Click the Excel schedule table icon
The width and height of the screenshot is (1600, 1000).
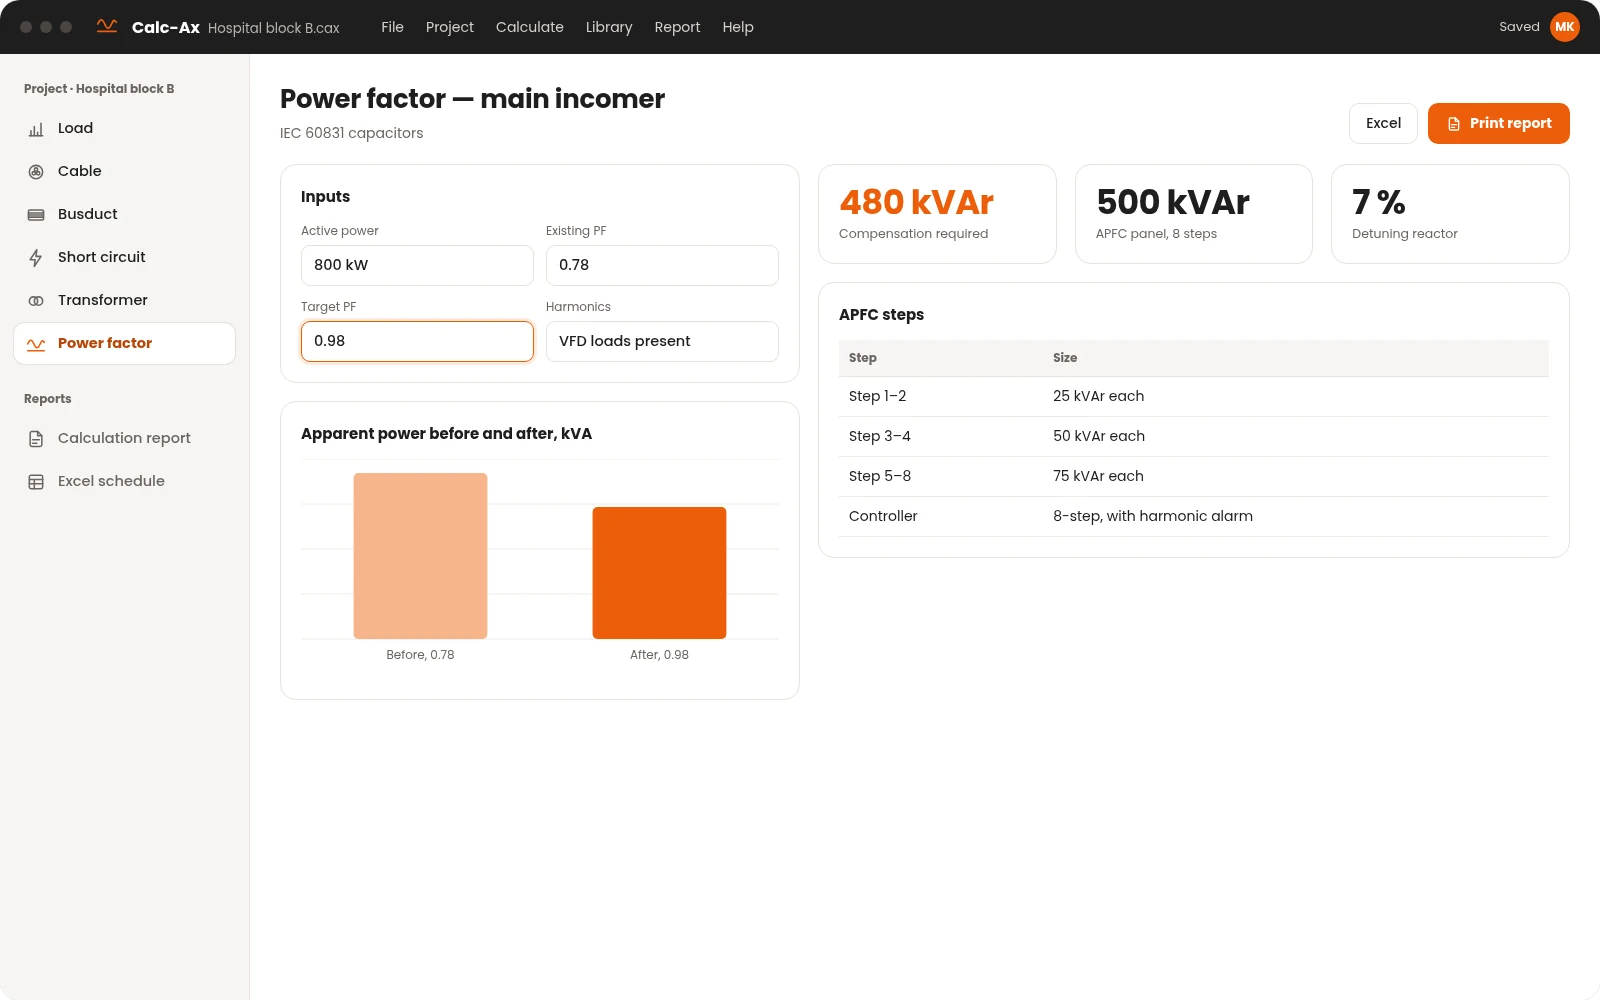pos(36,482)
